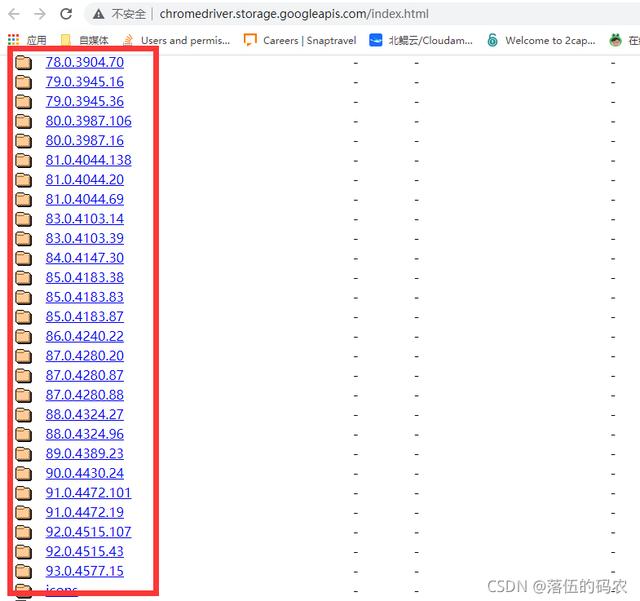Open the 北鲲云/Cloudam bookmark
Viewport: 640px width, 601px height.
[x=420, y=40]
